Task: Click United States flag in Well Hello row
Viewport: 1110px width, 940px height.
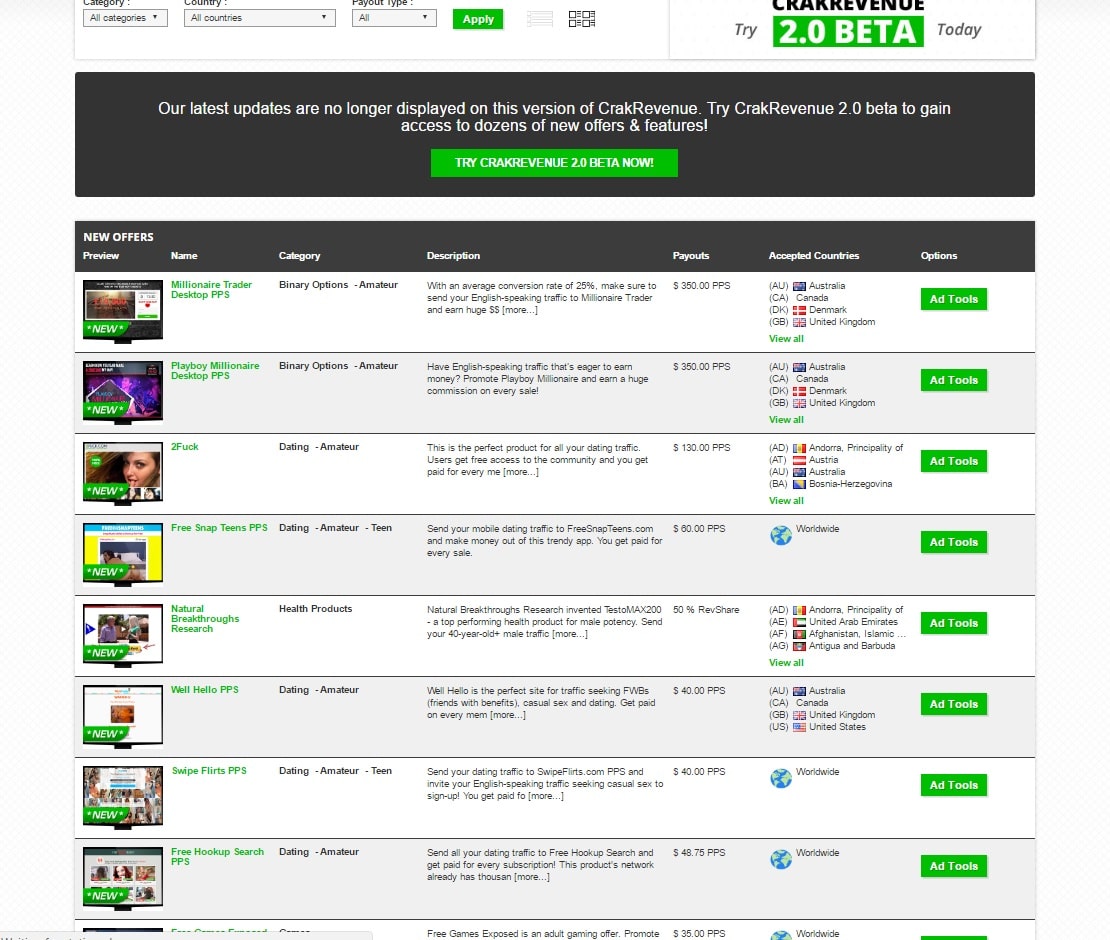Action: (x=799, y=727)
